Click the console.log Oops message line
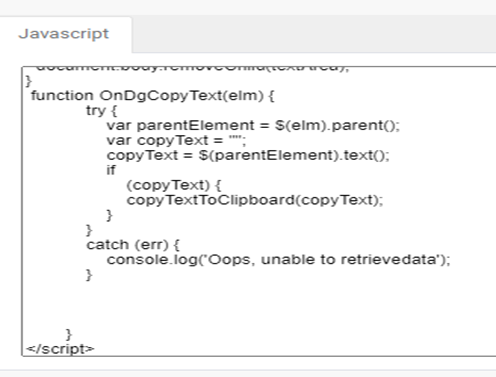496x377 pixels. tap(278, 260)
